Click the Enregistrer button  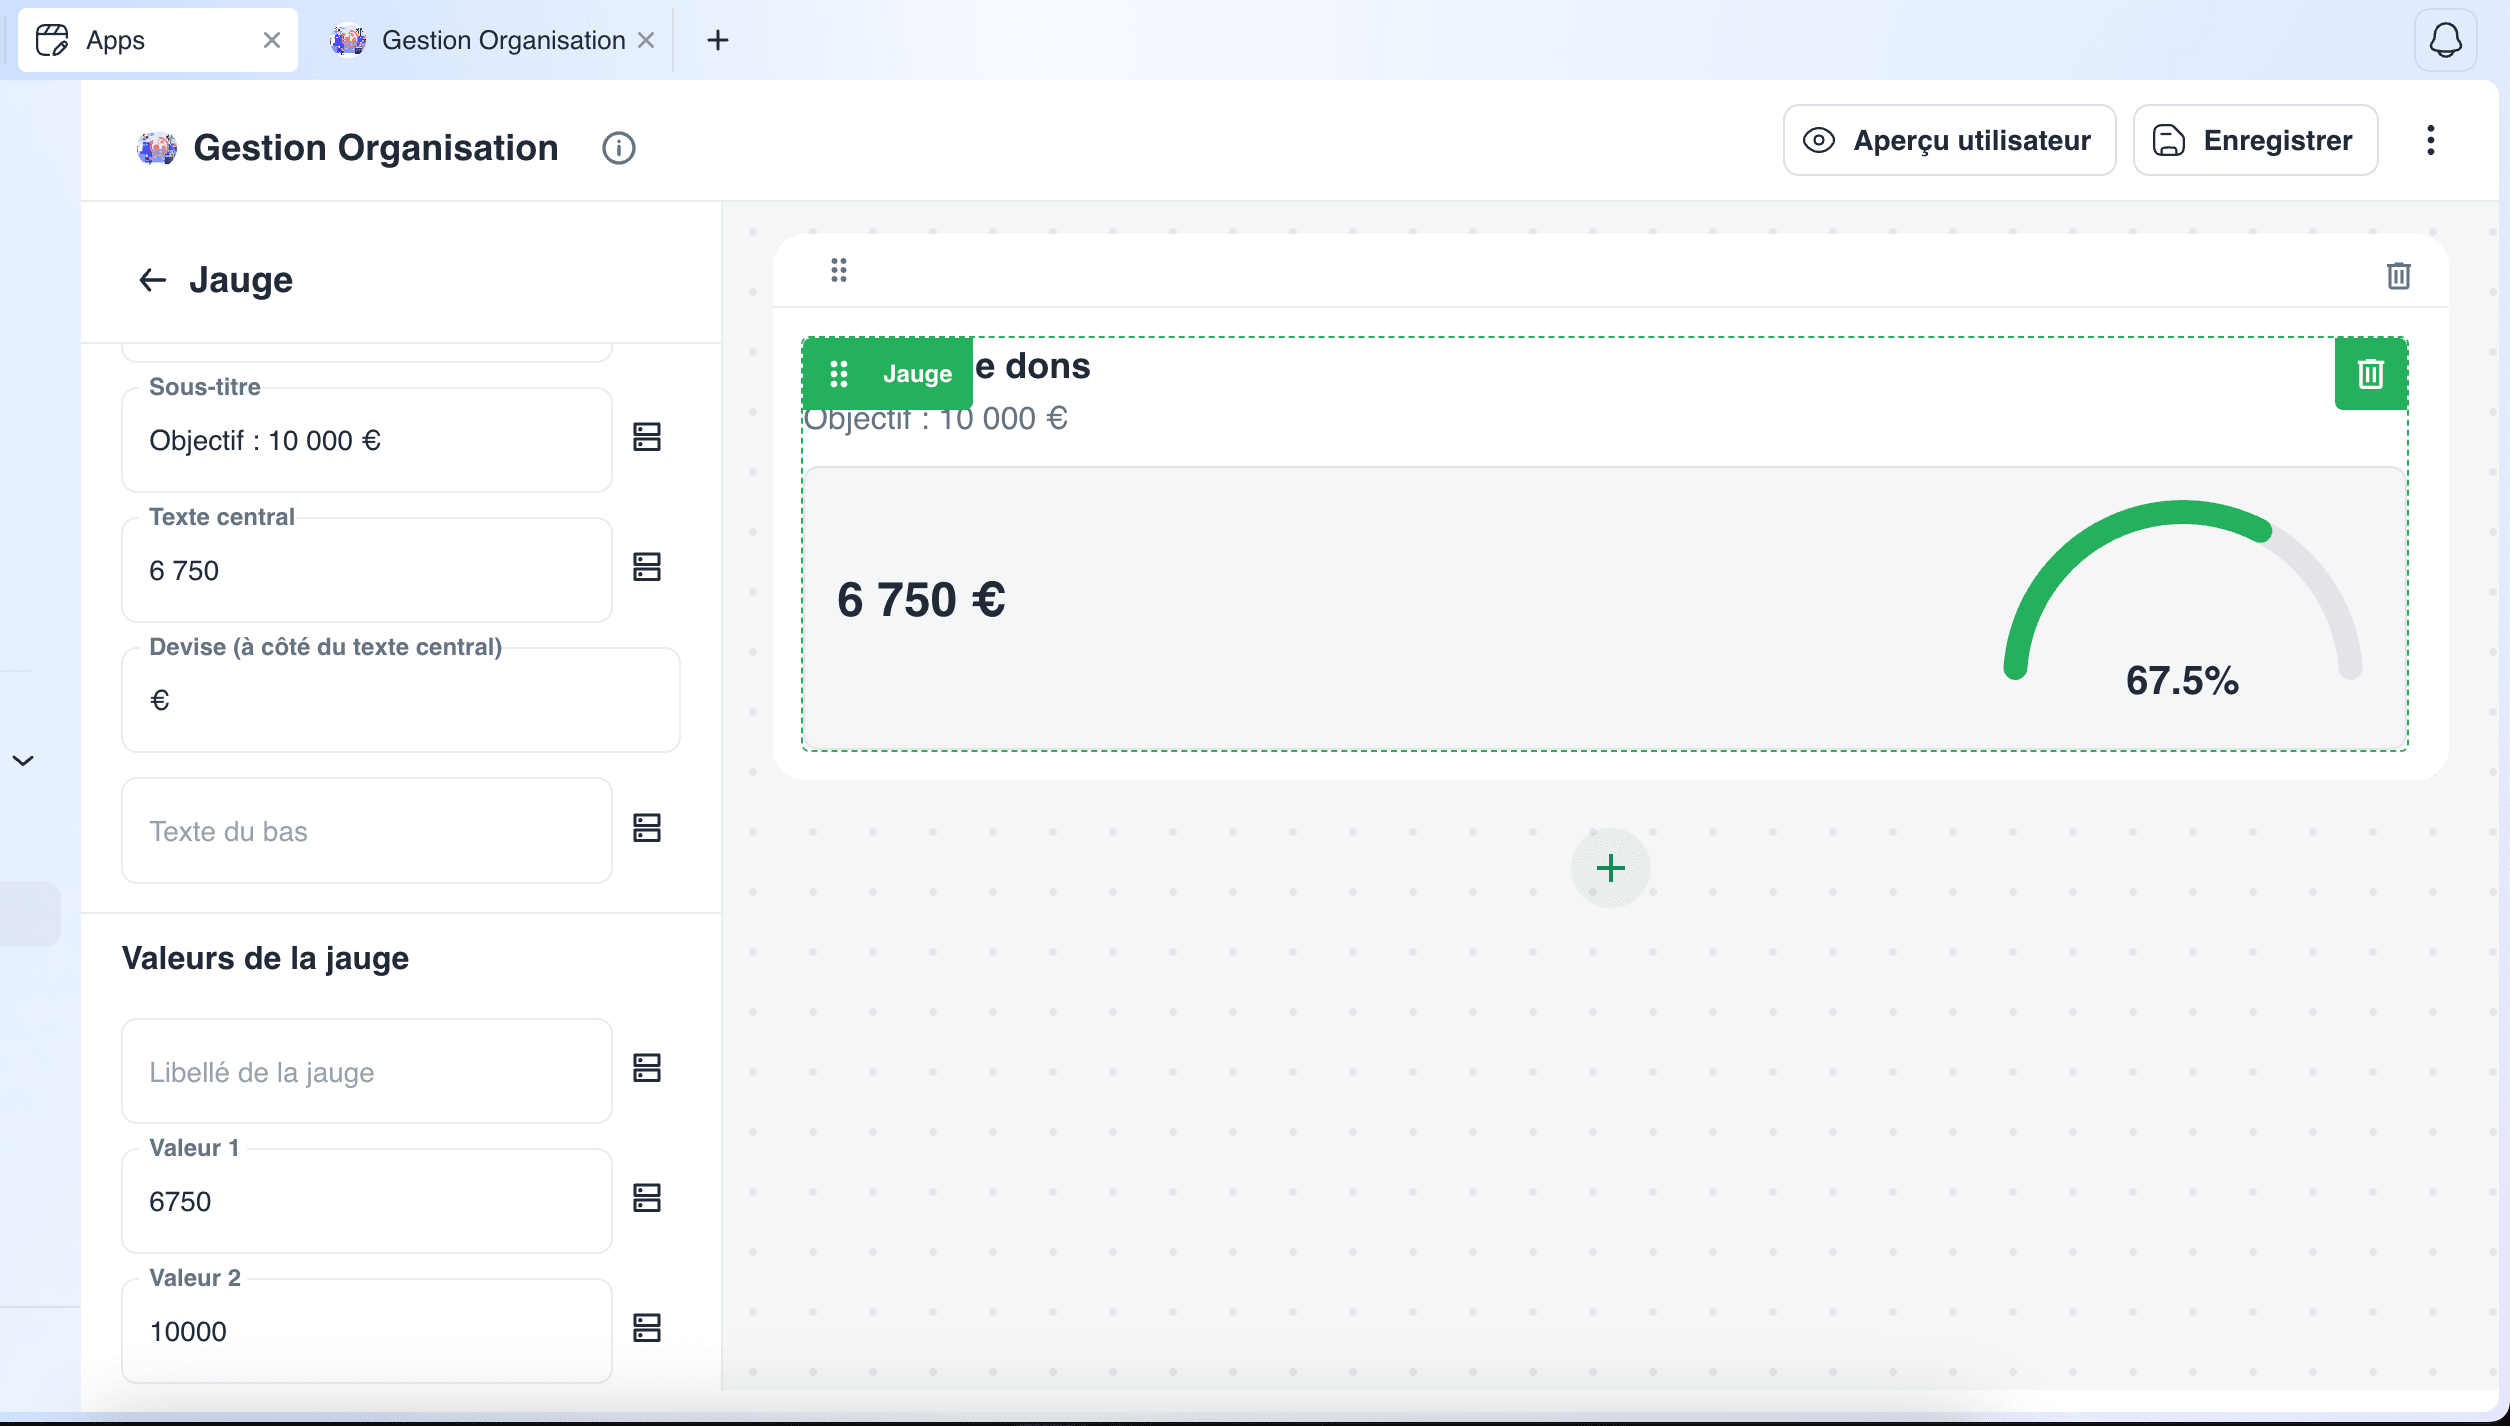pyautogui.click(x=2256, y=140)
